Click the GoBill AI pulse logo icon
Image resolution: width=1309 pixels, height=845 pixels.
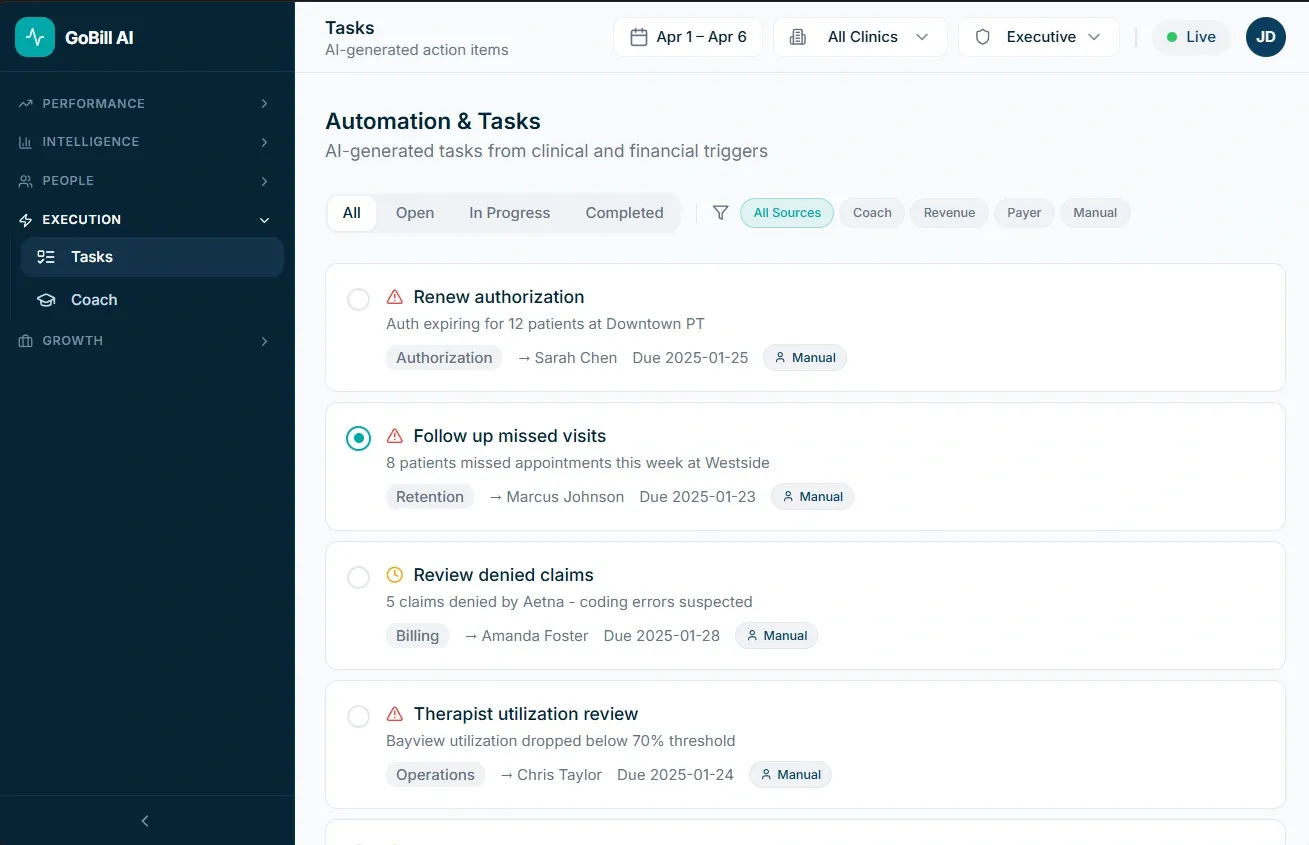(x=35, y=37)
